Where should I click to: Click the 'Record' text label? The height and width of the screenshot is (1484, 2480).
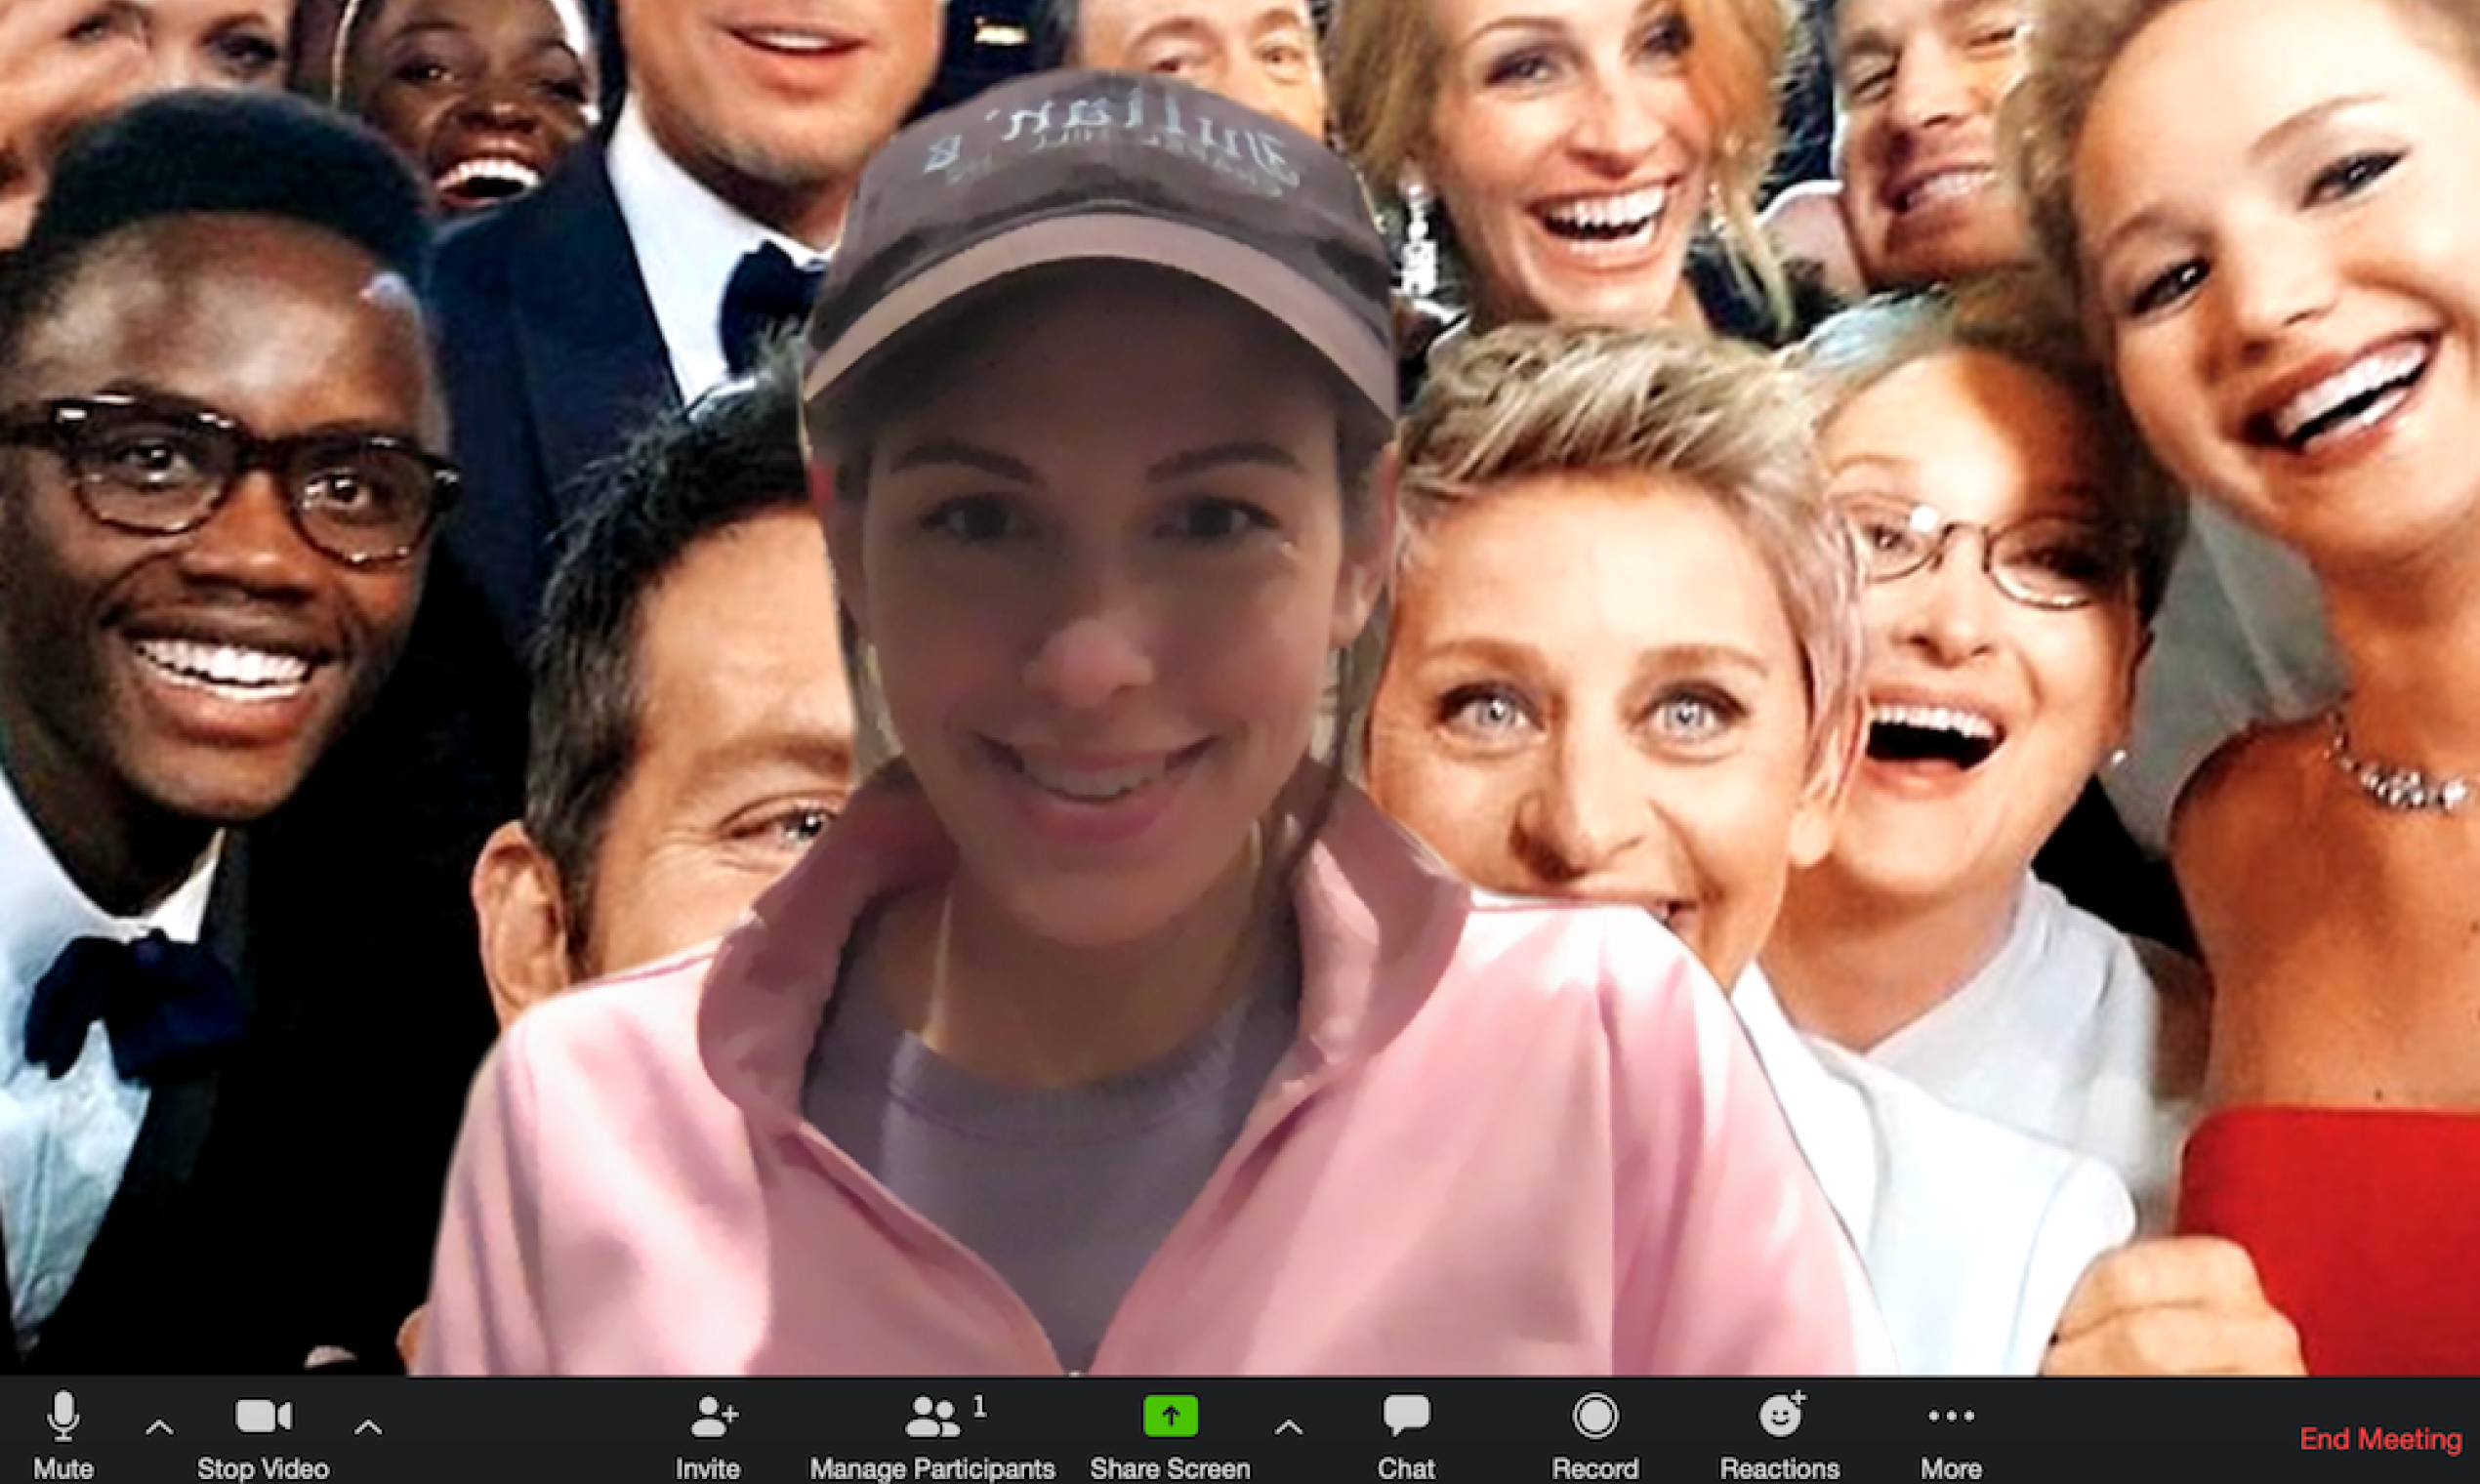[x=1594, y=1468]
